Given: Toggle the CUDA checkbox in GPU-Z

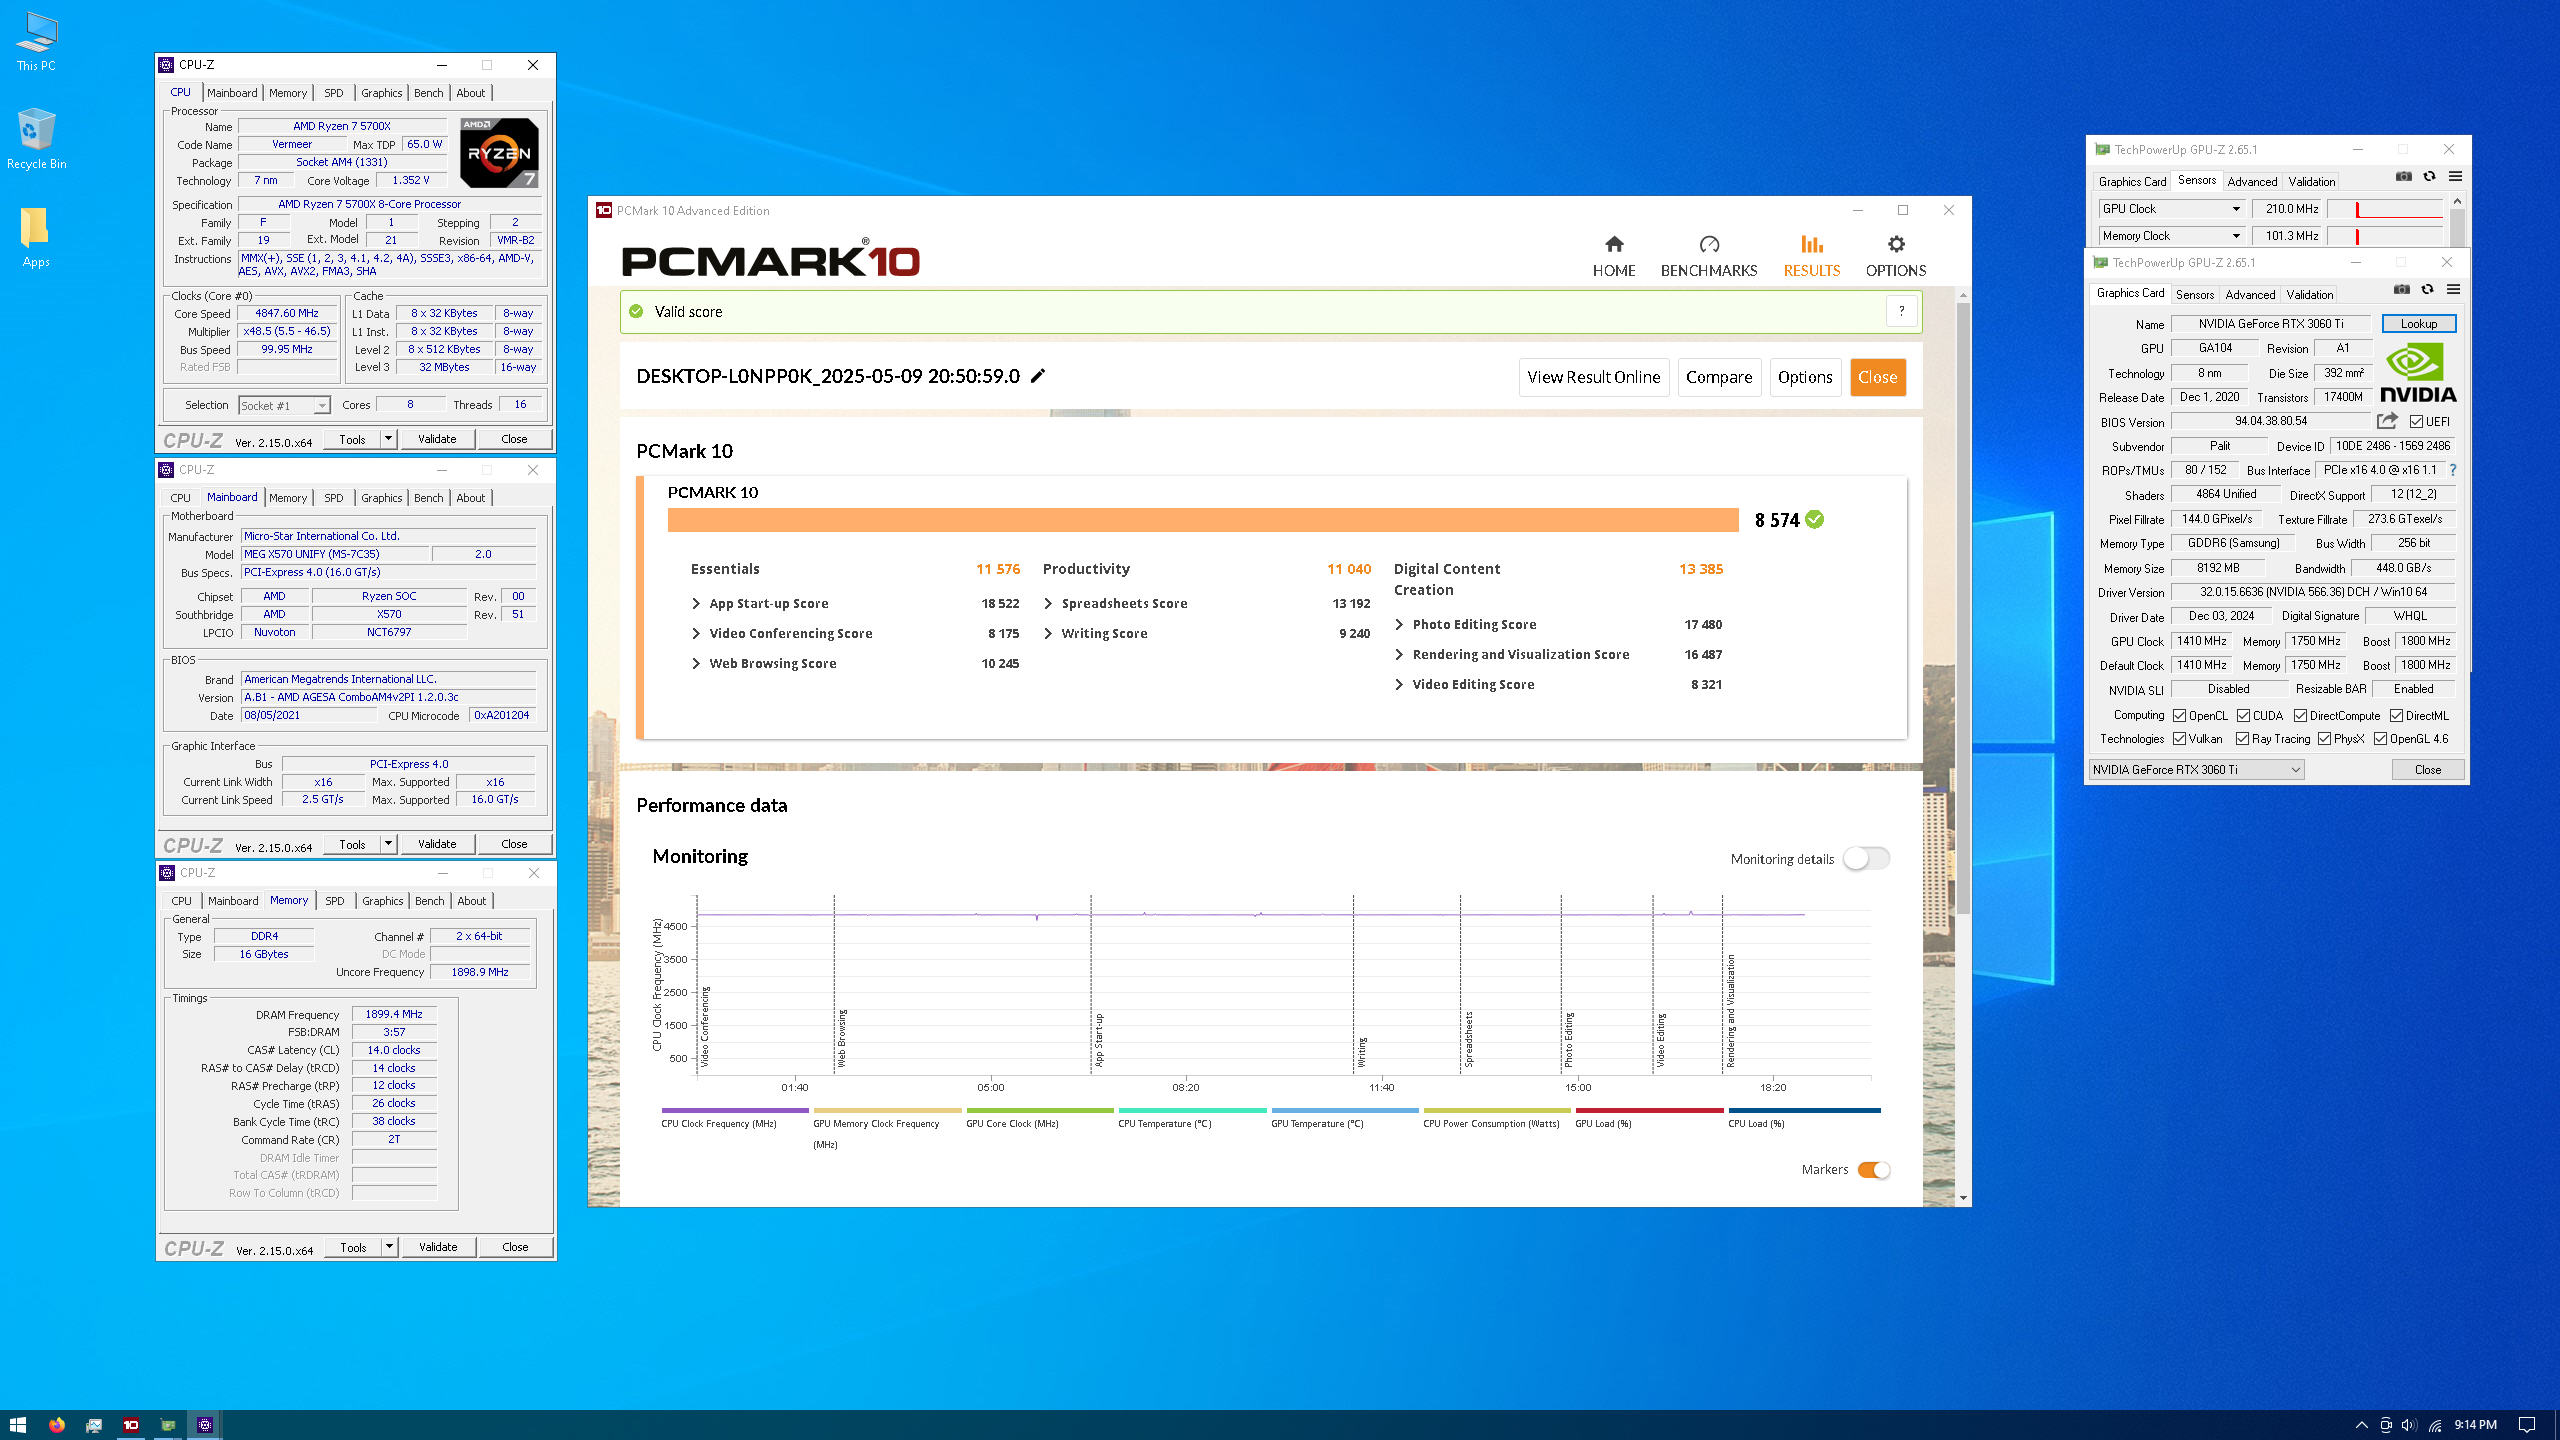Looking at the screenshot, I should pos(2243,716).
